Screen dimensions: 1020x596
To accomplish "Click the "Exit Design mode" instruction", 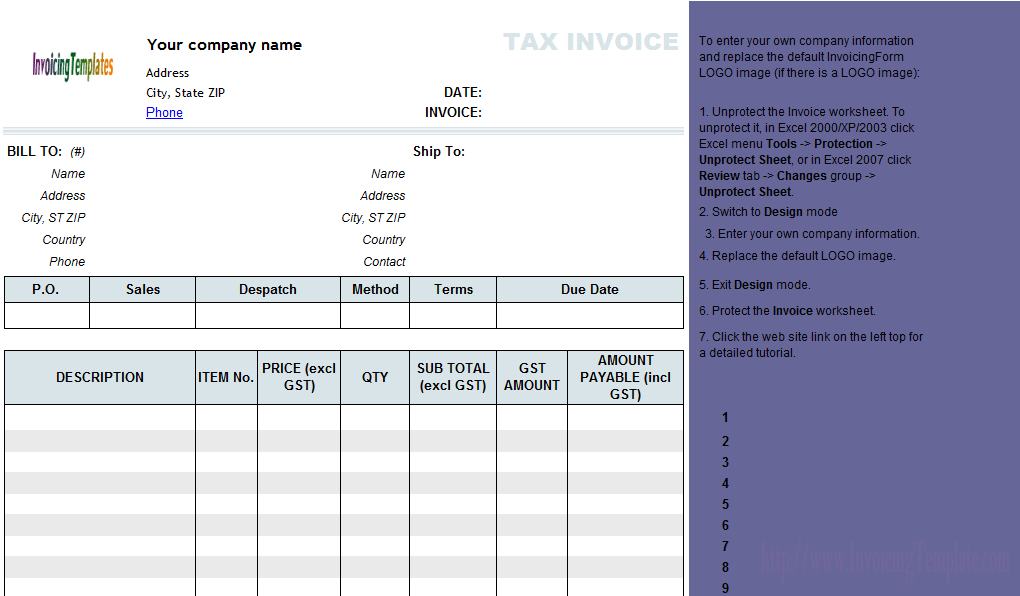I will pos(755,285).
